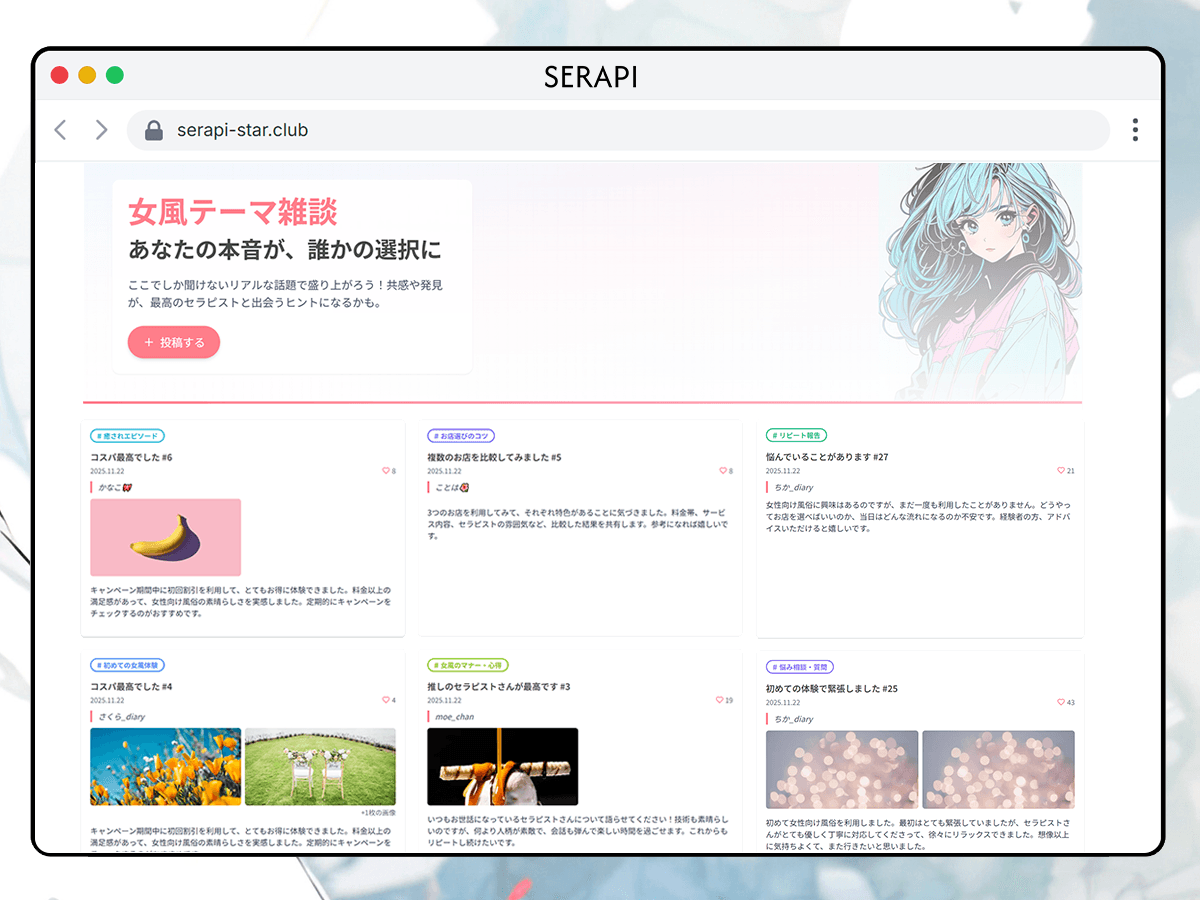Screen dimensions: 1200x900
Task: Click the second bokeh lights thumbnail
Action: click(998, 769)
